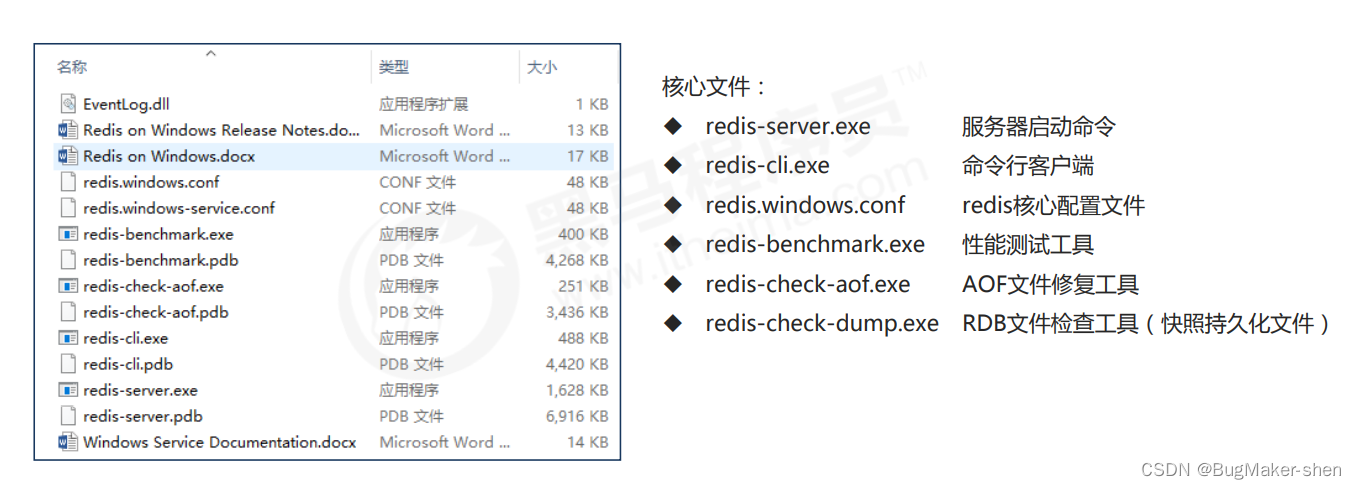Select the redis.windows.conf file name in list
1356x489 pixels.
[x=151, y=182]
